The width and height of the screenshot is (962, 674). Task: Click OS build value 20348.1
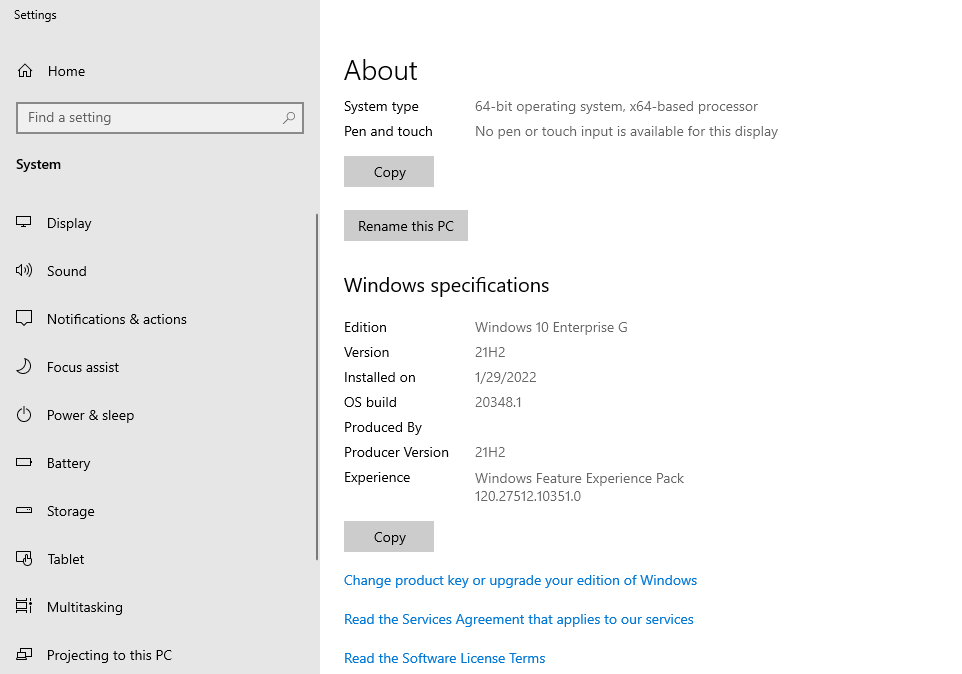tap(498, 402)
